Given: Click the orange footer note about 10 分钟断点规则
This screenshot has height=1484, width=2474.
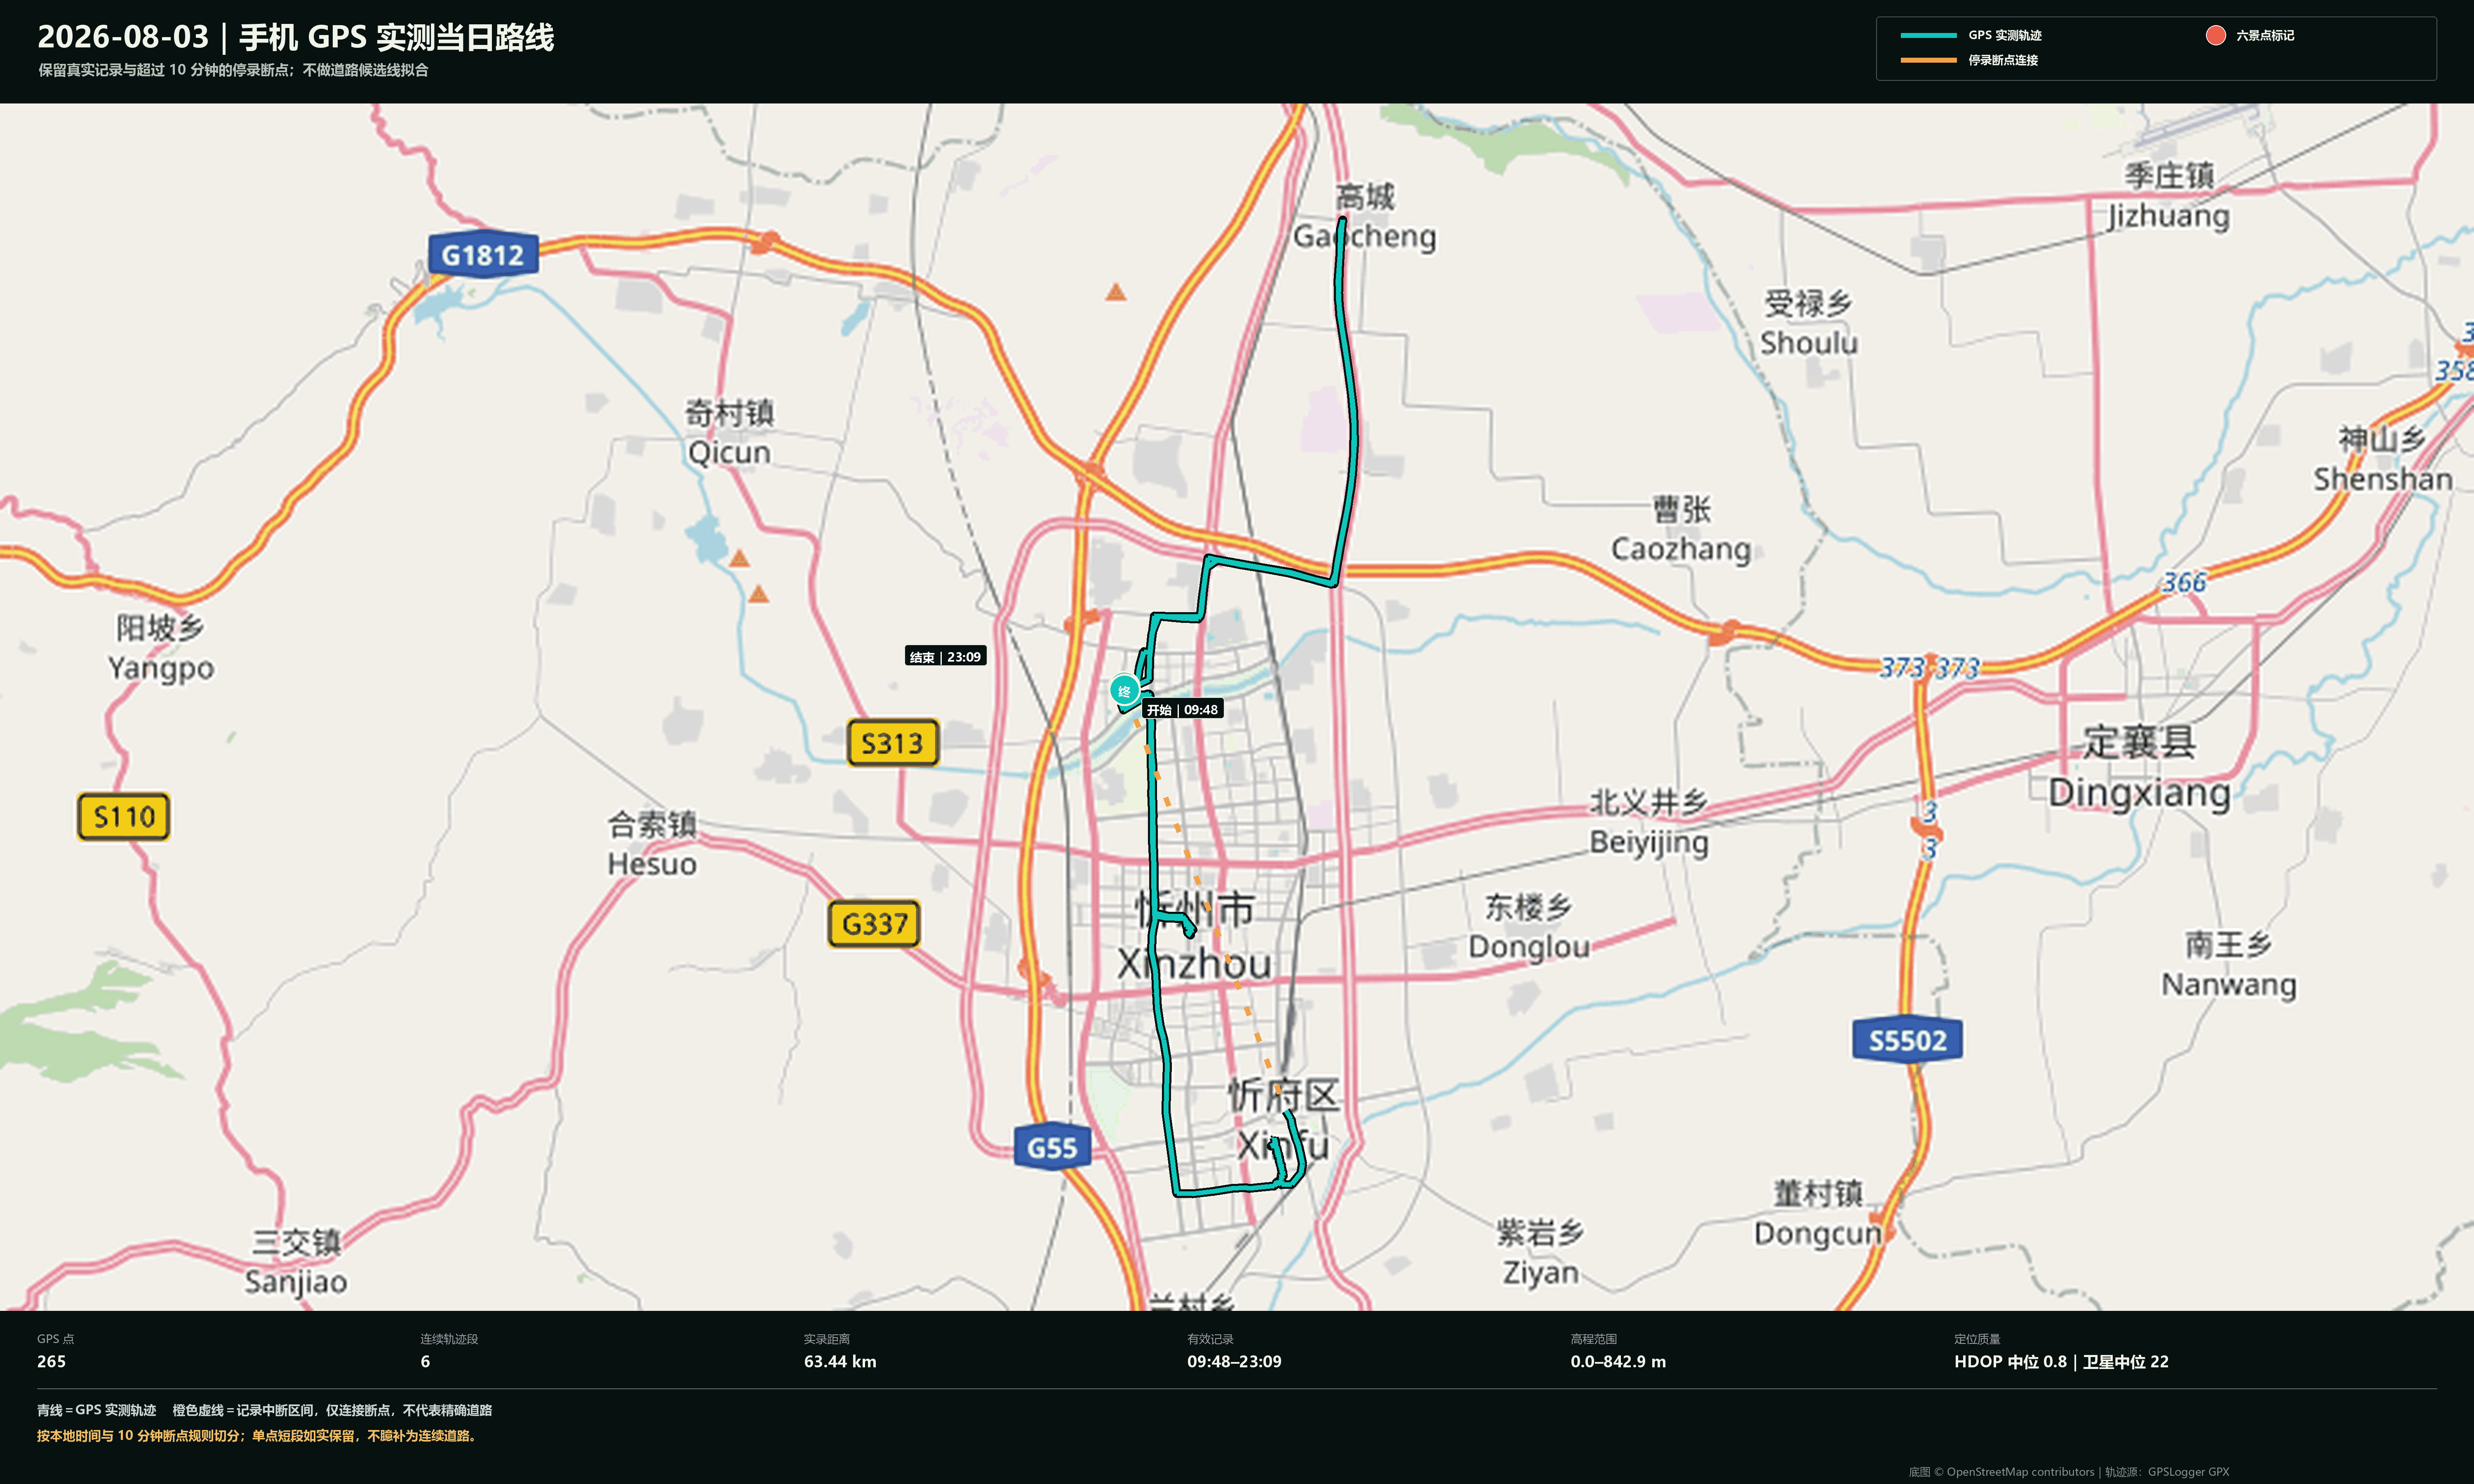Looking at the screenshot, I should (x=259, y=1436).
